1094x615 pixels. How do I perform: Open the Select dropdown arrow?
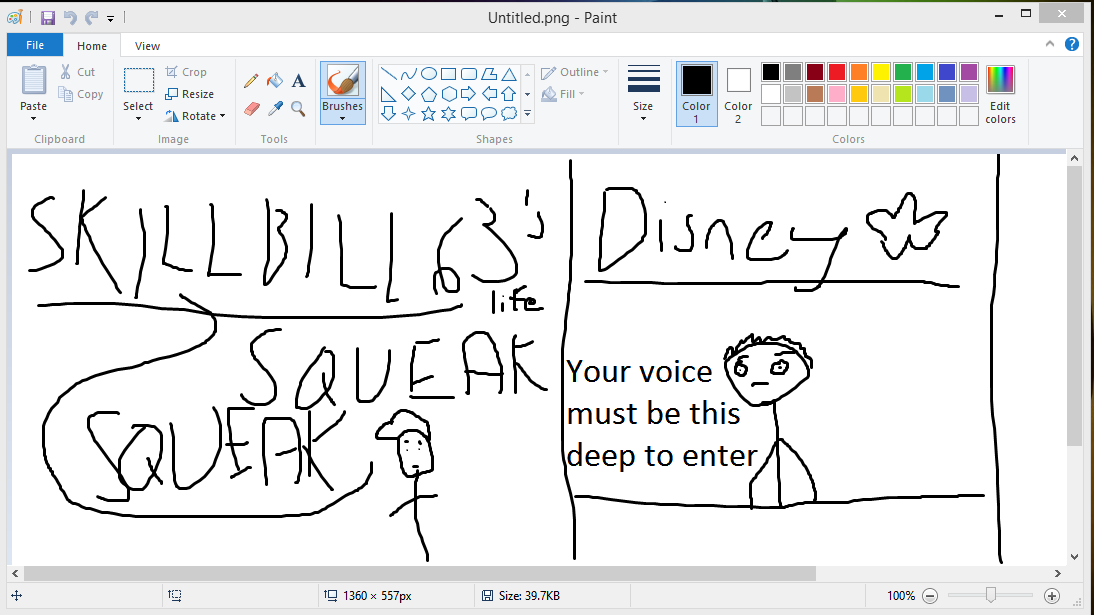tap(138, 119)
